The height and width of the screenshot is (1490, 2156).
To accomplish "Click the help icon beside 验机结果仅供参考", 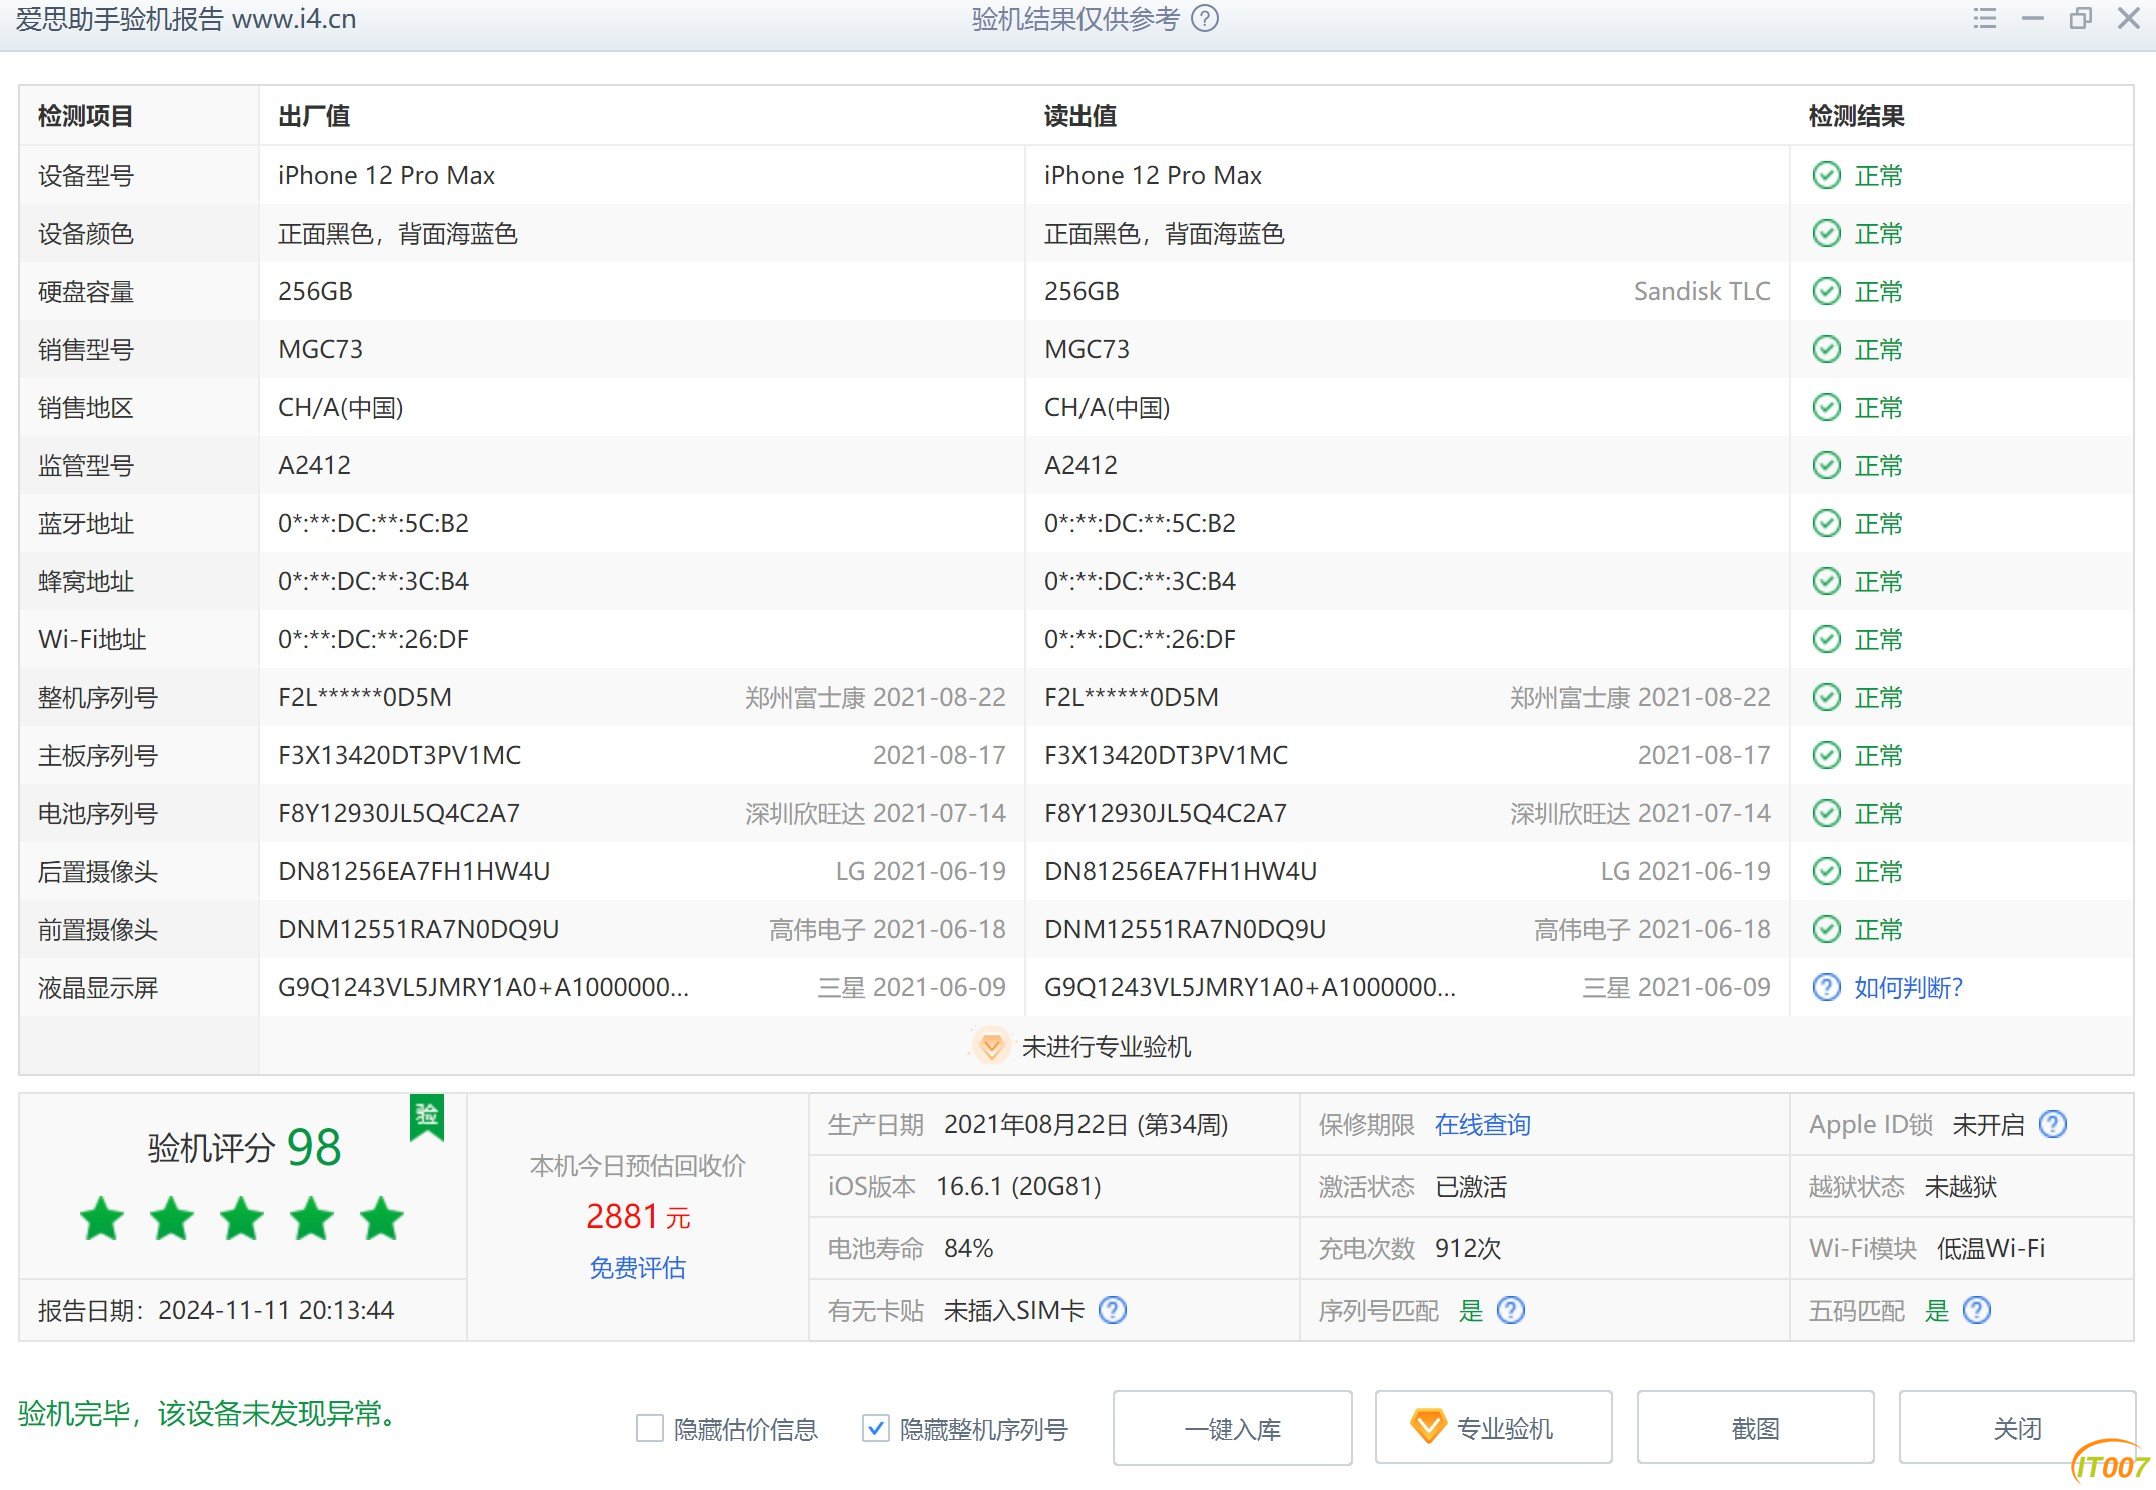I will 1206,19.
